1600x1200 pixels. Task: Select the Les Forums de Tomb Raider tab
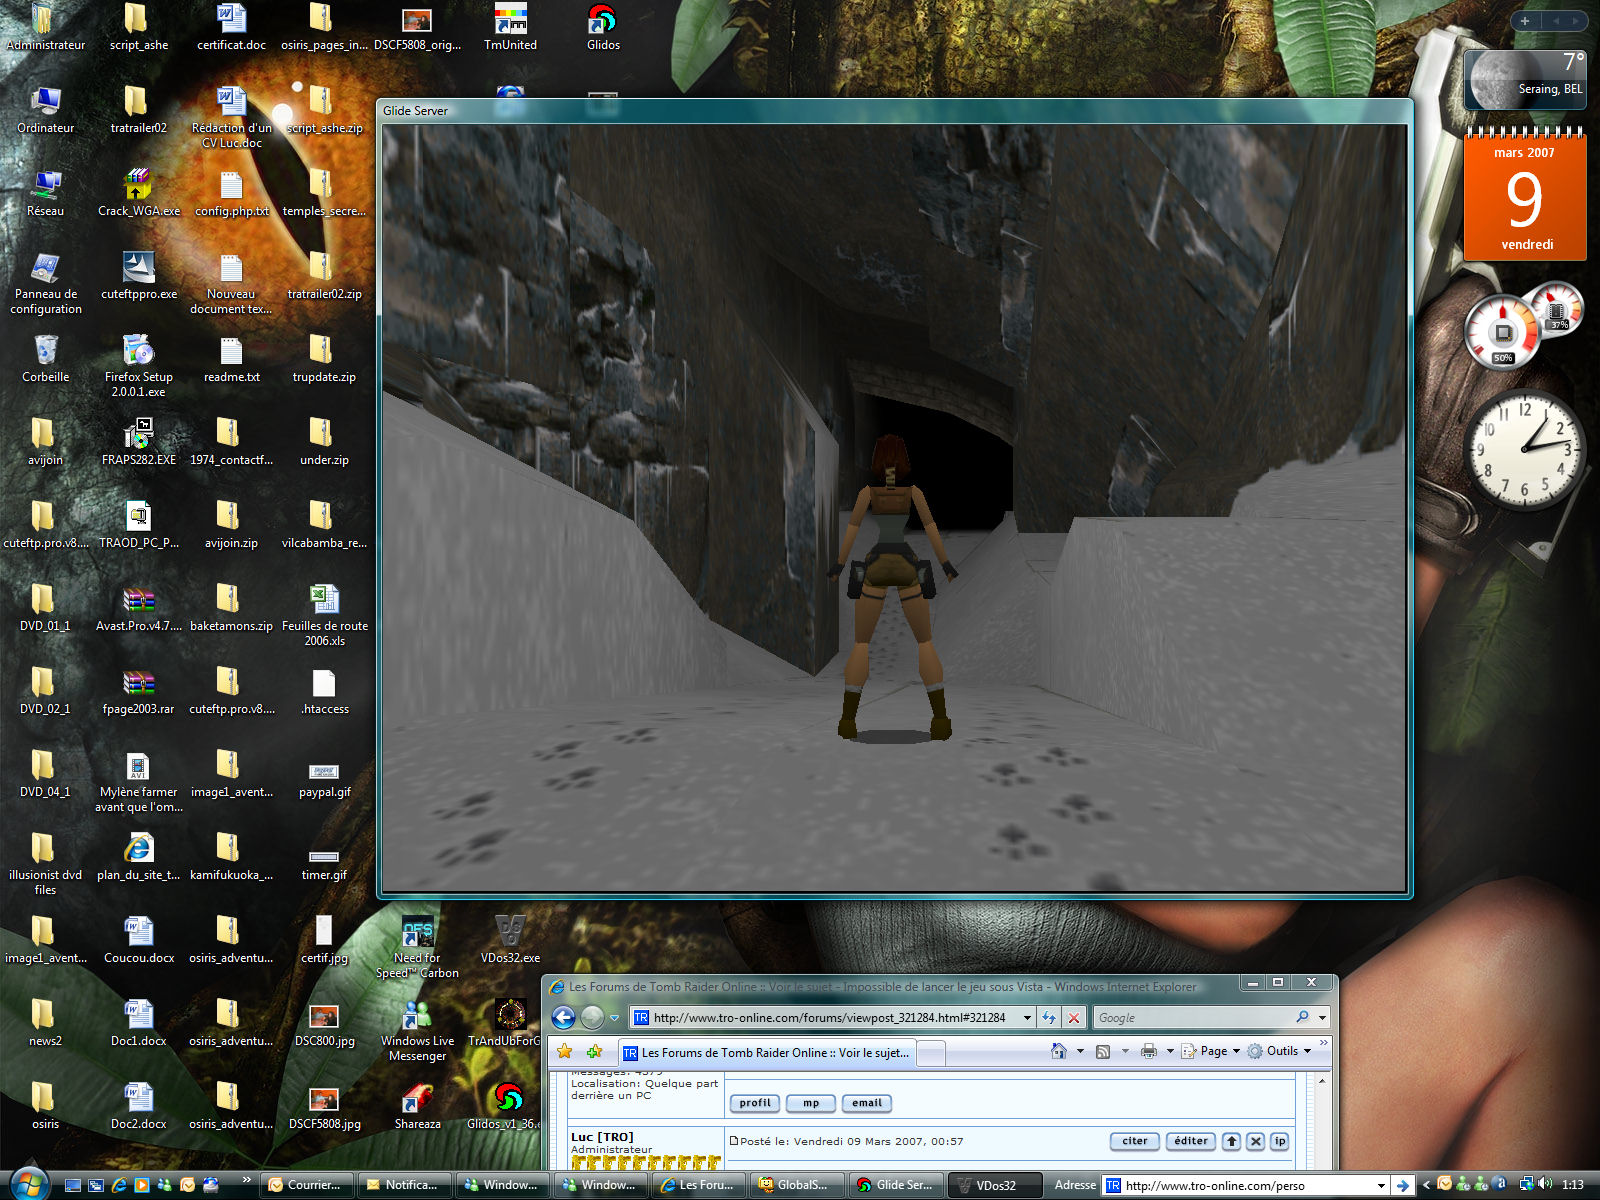pyautogui.click(x=766, y=1053)
